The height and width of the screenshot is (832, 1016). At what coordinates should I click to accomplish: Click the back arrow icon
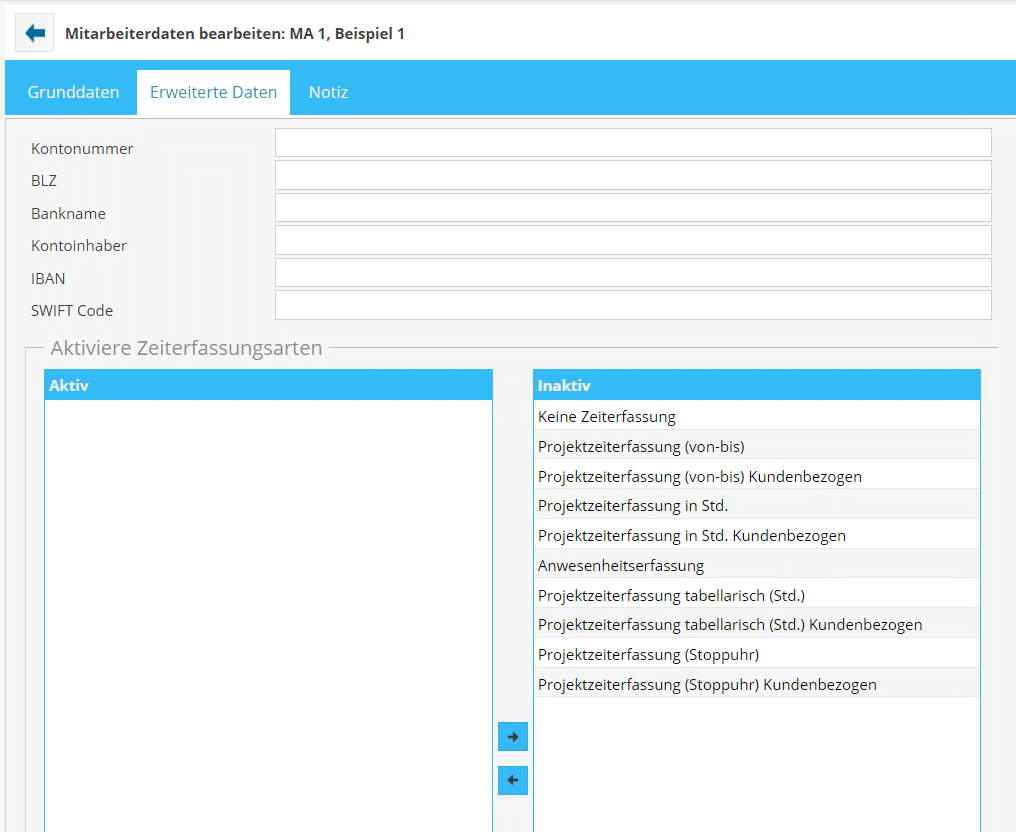tap(35, 33)
